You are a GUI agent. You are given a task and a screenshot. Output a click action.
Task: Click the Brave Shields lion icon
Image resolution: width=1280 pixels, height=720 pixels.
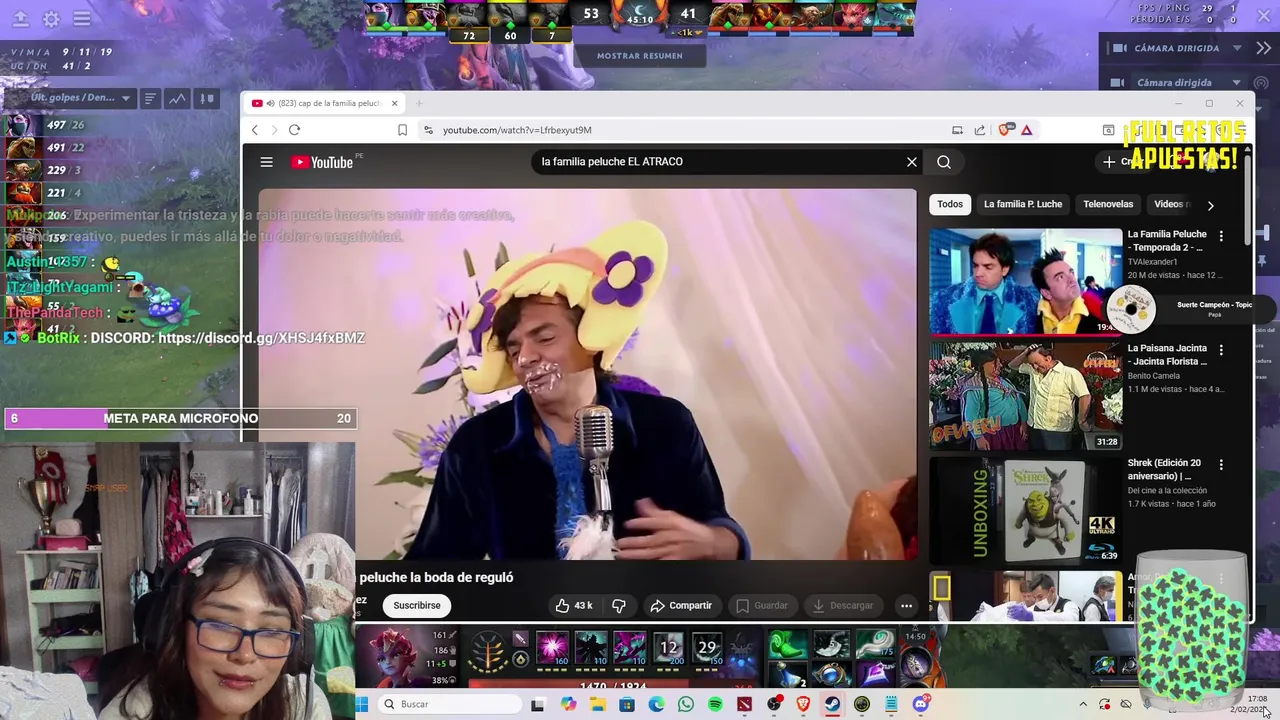(1004, 130)
